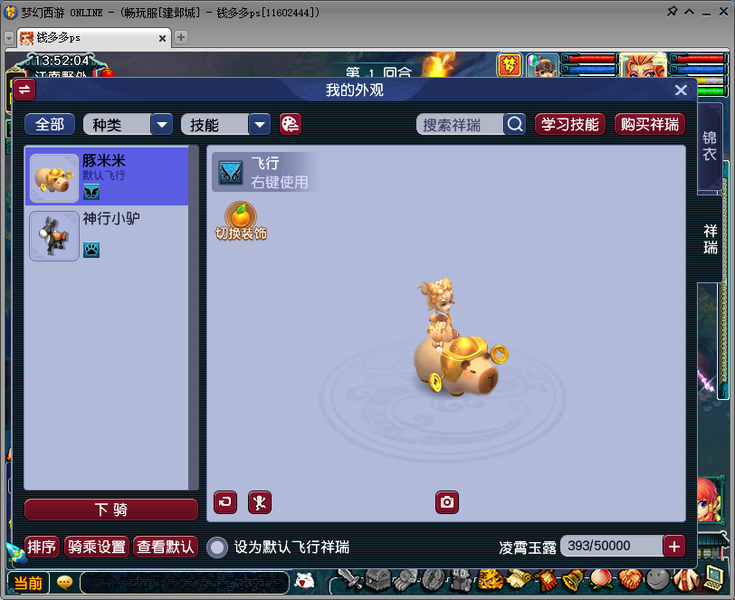Click the 切换装饰 orange decoration icon
Screen dimensions: 735x600
tap(241, 220)
